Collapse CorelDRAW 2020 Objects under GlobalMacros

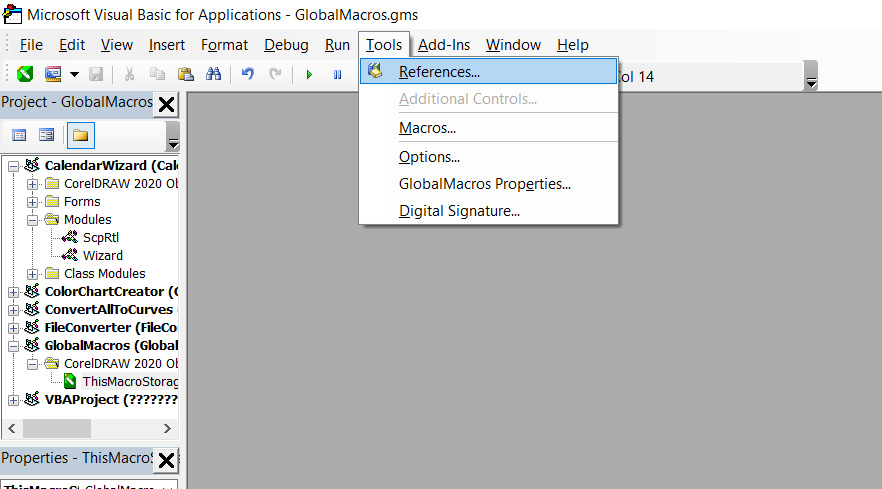(33, 364)
